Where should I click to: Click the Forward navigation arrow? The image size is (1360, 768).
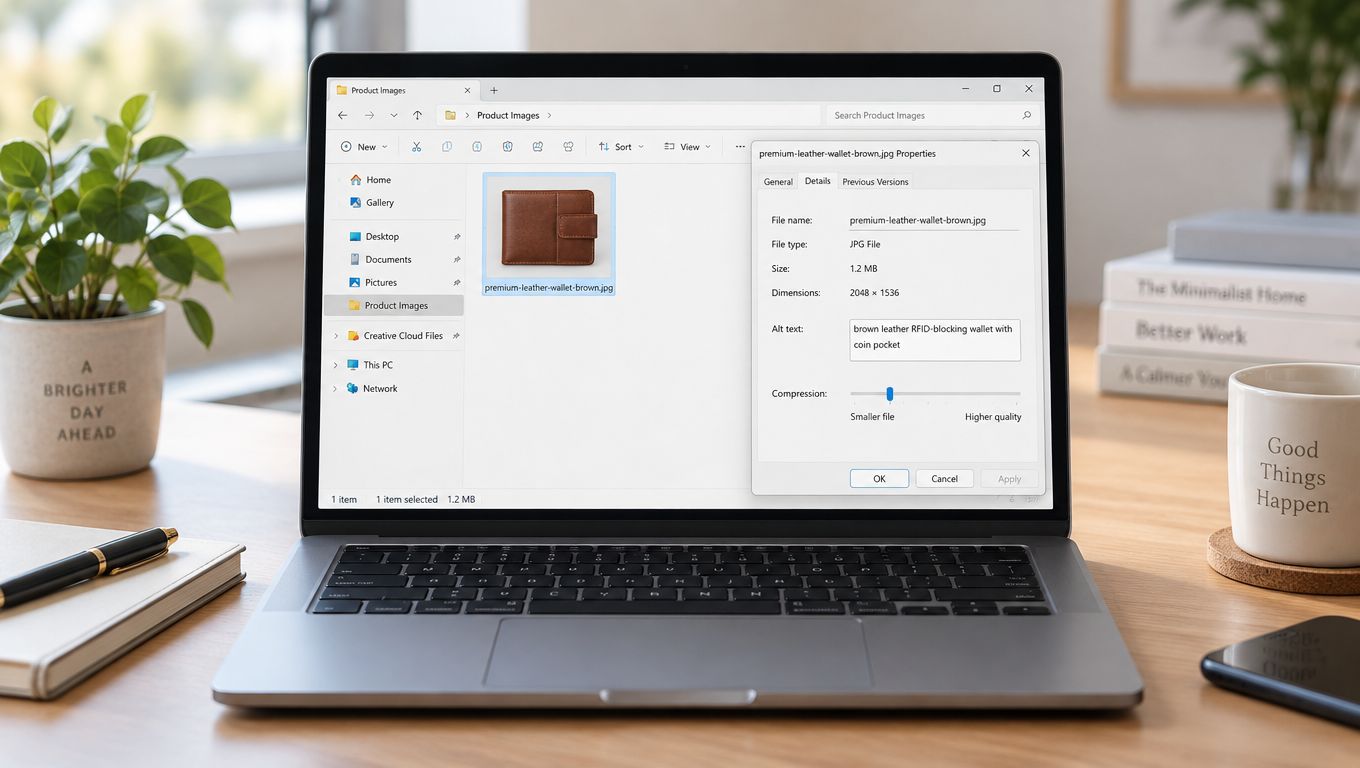point(369,116)
